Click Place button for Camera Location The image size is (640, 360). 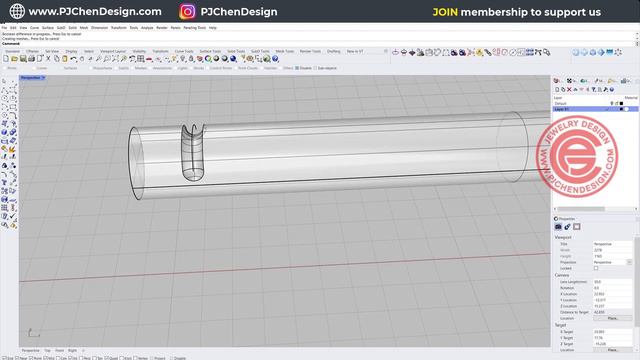coord(613,318)
